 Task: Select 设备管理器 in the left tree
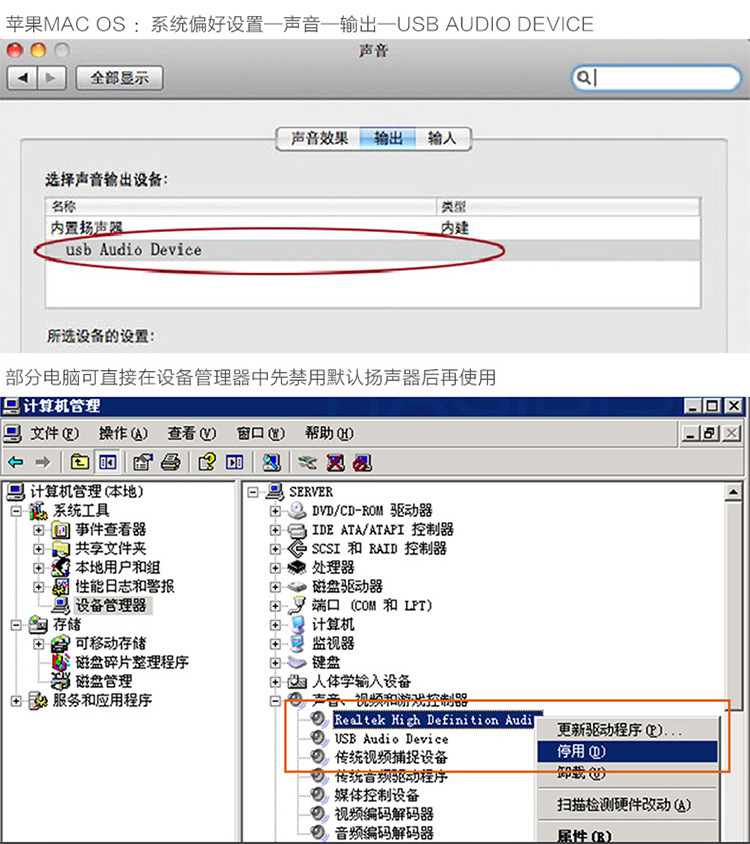tap(111, 606)
